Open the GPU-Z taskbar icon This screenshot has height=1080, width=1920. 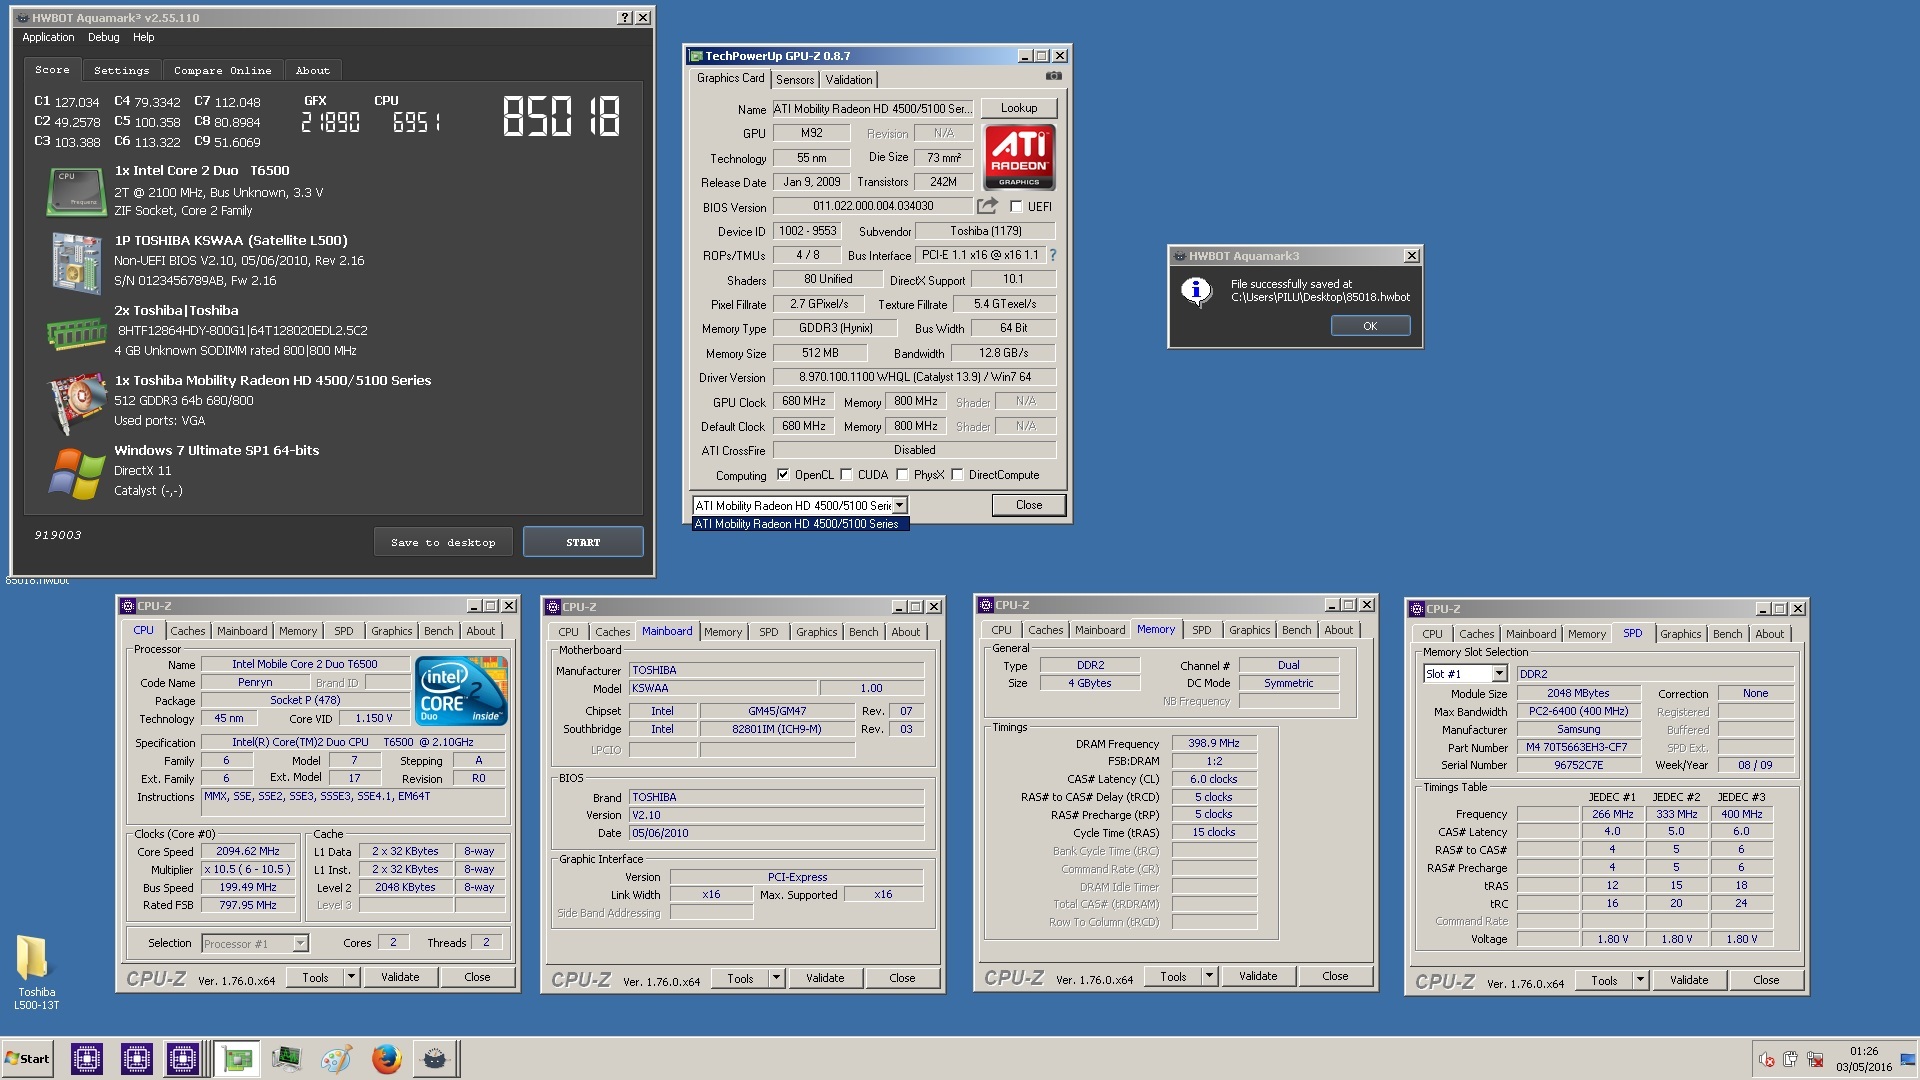point(237,1058)
